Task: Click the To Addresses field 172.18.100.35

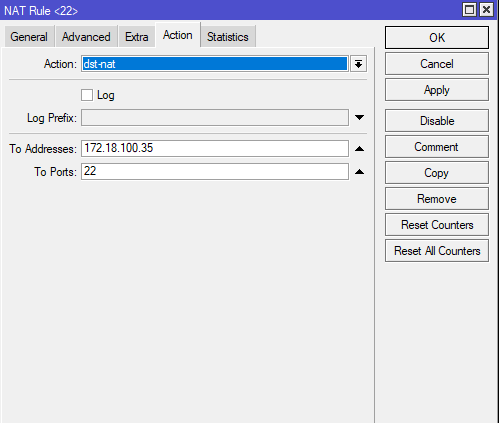Action: coord(215,148)
